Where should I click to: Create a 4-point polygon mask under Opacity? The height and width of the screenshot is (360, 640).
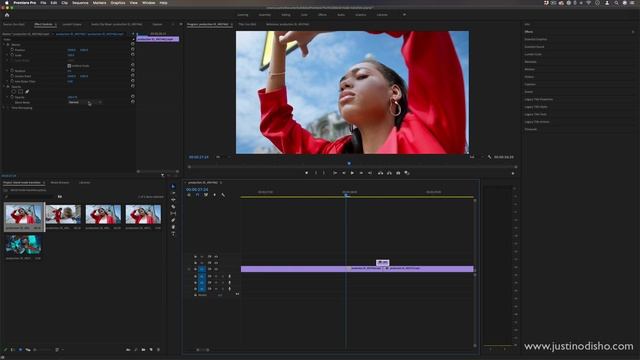20,92
